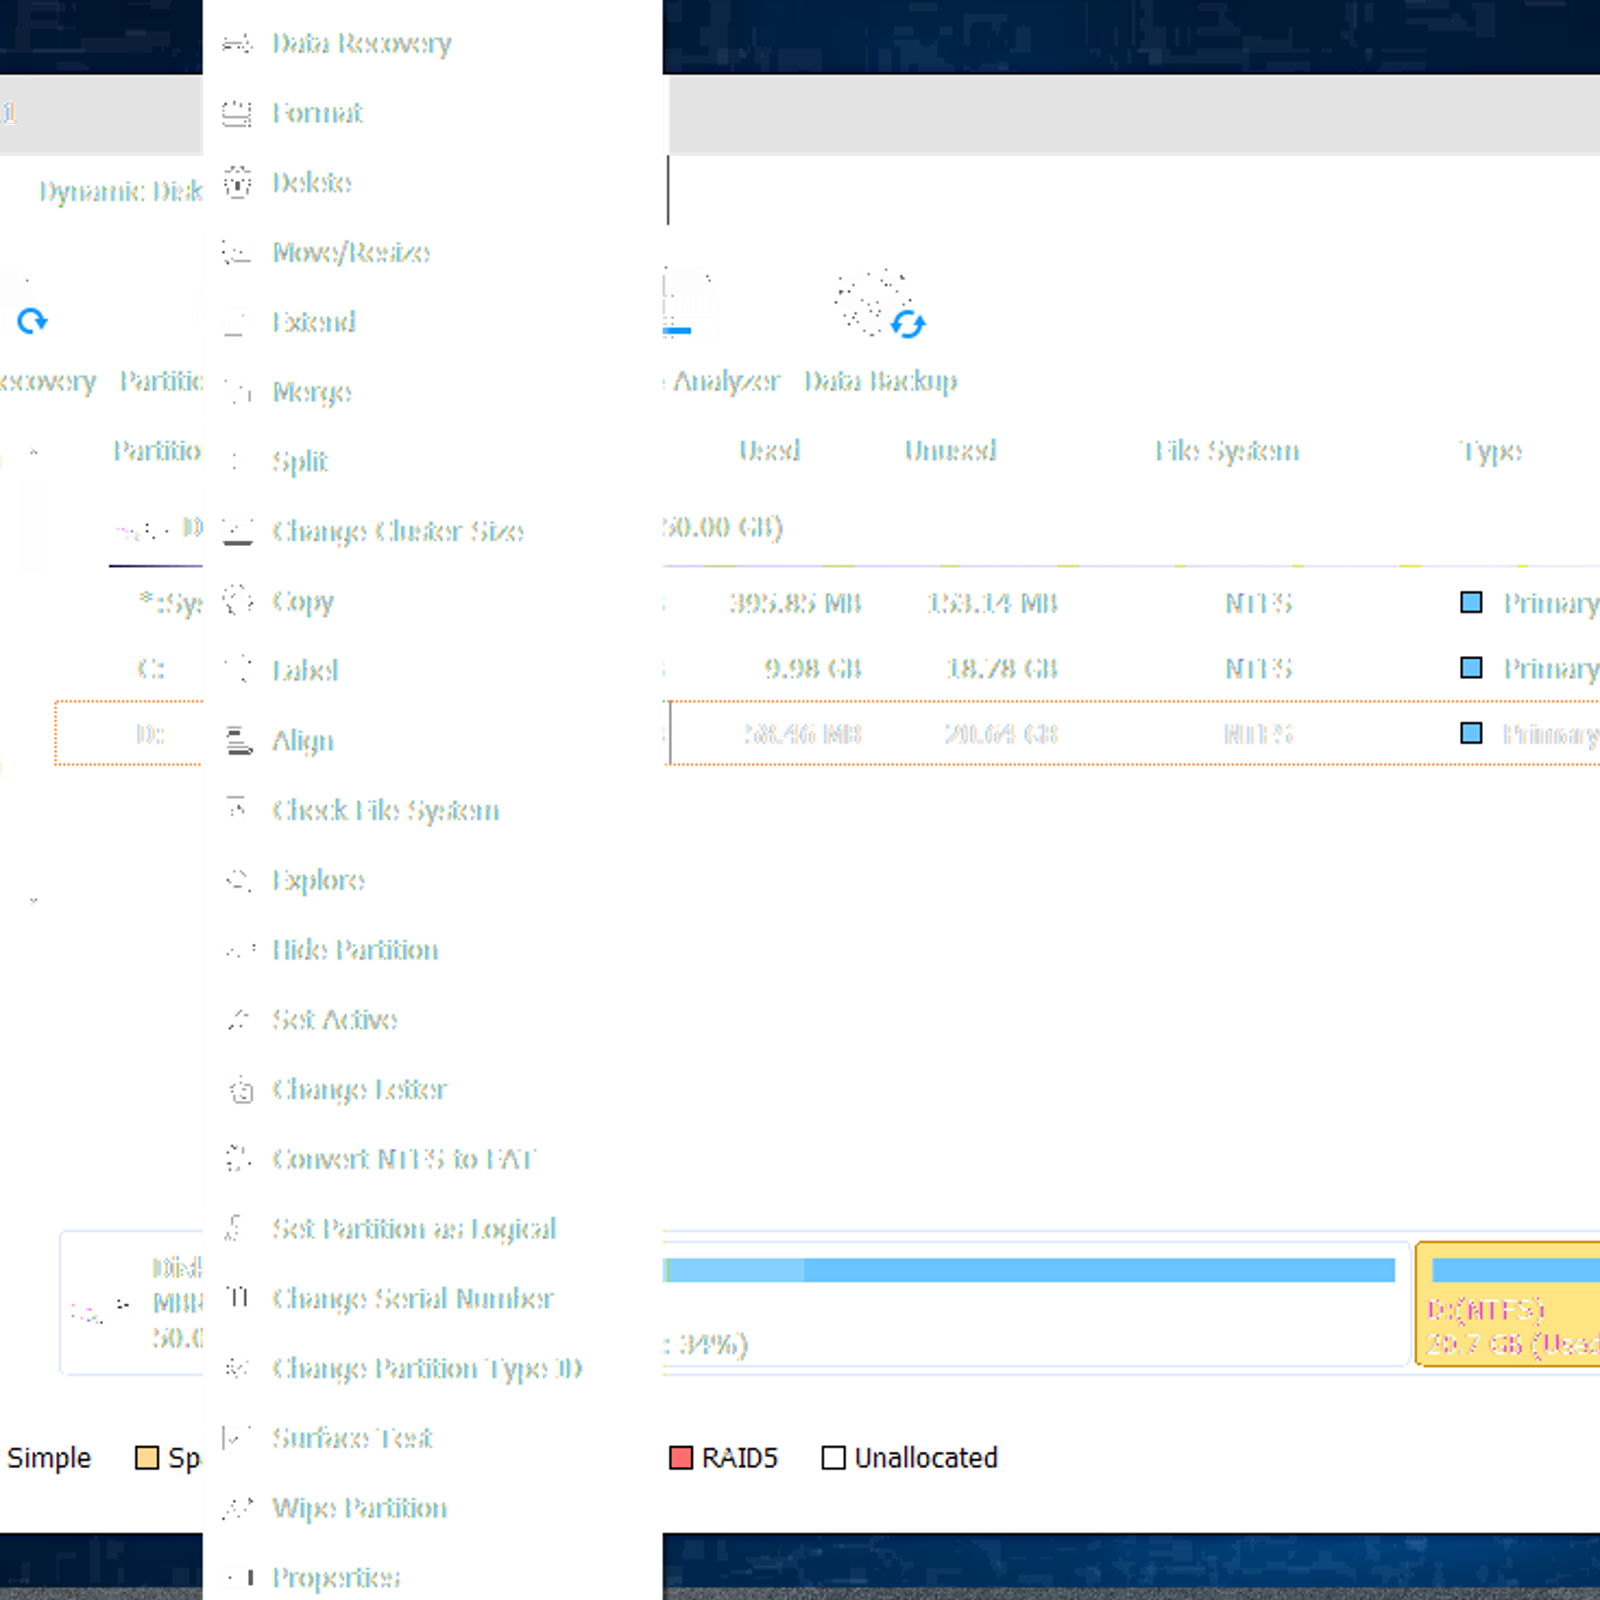Click the Copy icon in menu
Image resolution: width=1600 pixels, height=1600 pixels.
coord(237,601)
